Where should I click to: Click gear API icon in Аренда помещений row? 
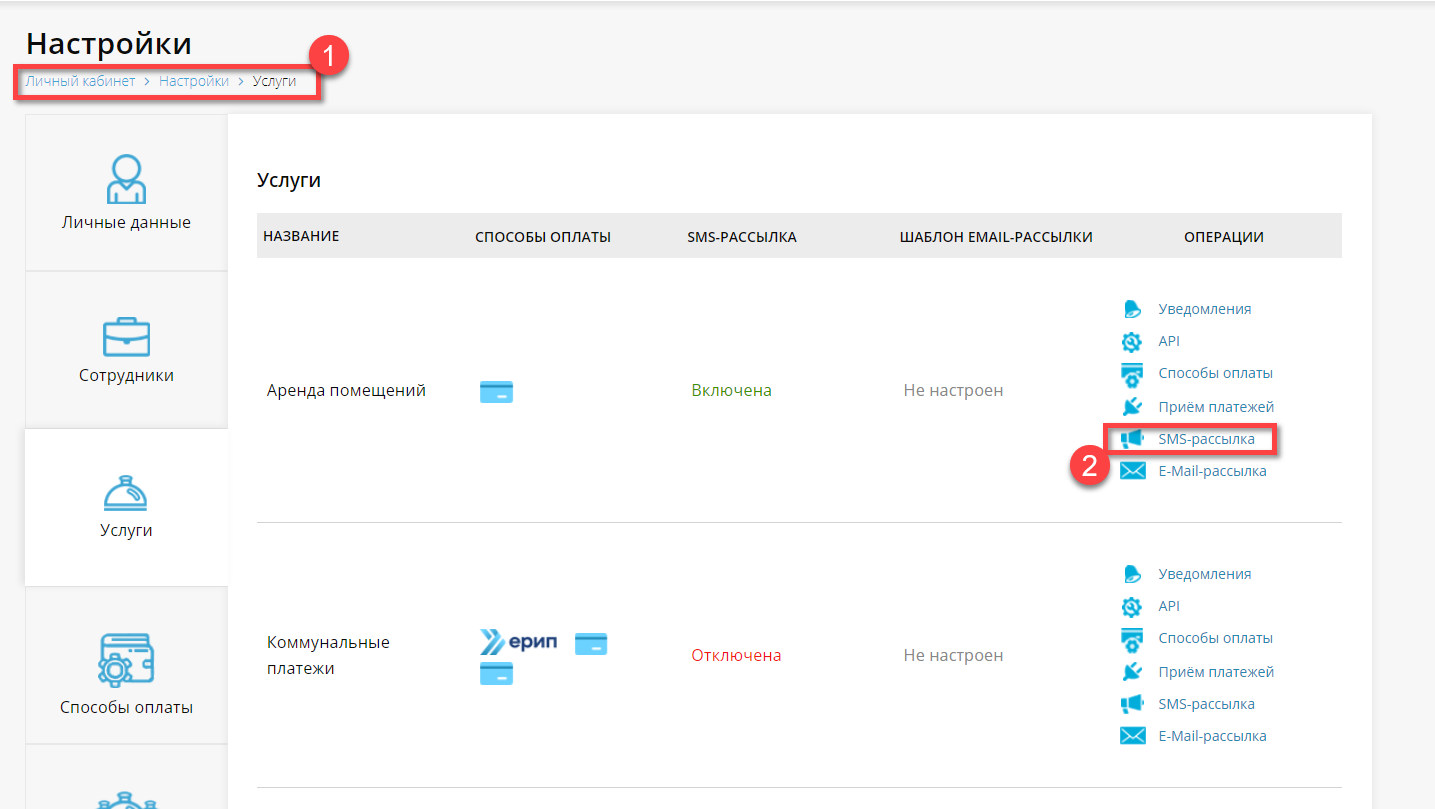(1132, 341)
